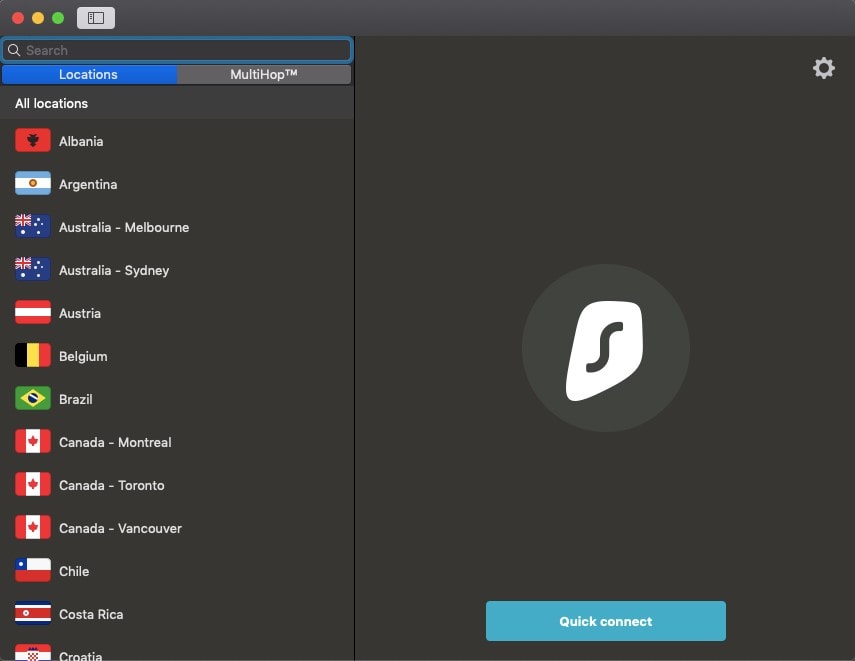
Task: Choose the Australia - Sydney server
Action: (177, 271)
